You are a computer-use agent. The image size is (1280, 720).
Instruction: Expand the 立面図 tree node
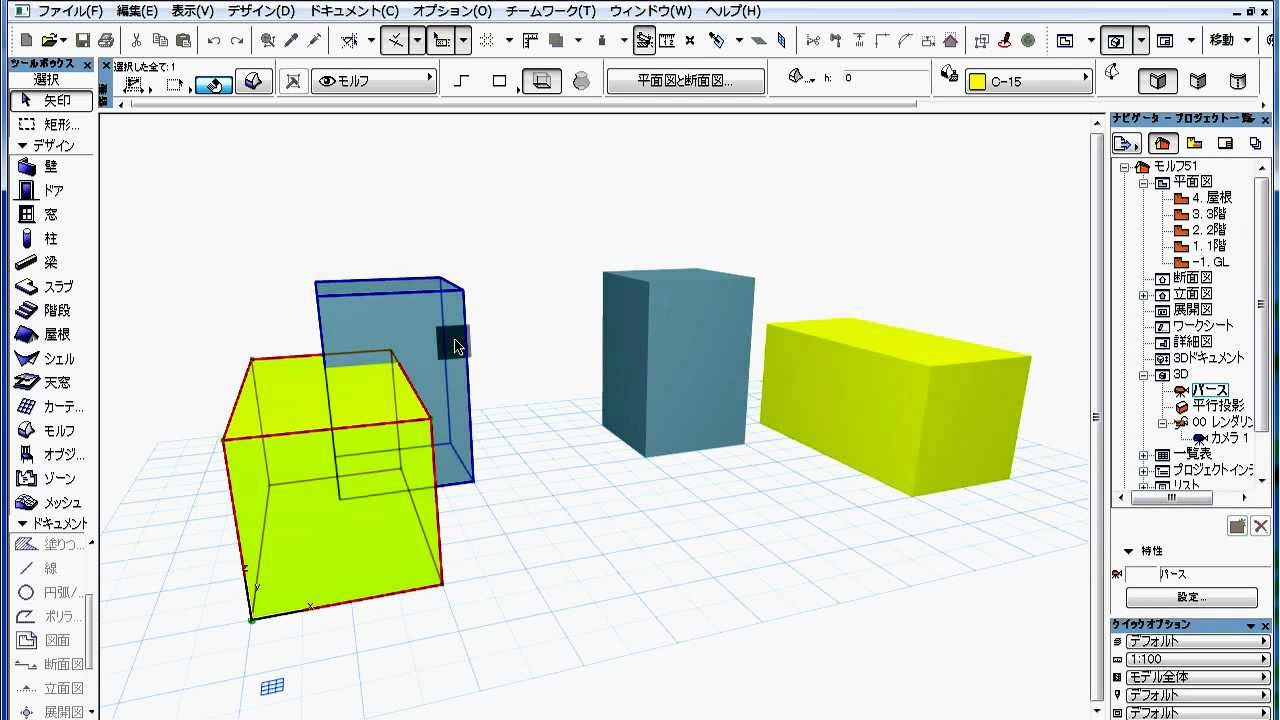pyautogui.click(x=1144, y=294)
